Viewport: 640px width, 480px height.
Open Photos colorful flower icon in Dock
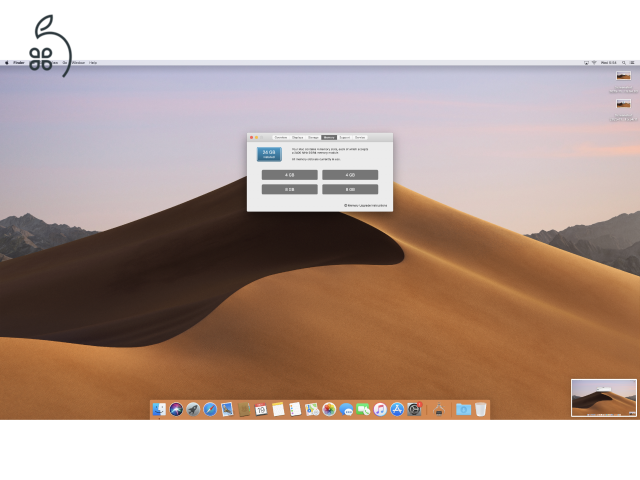[329, 409]
